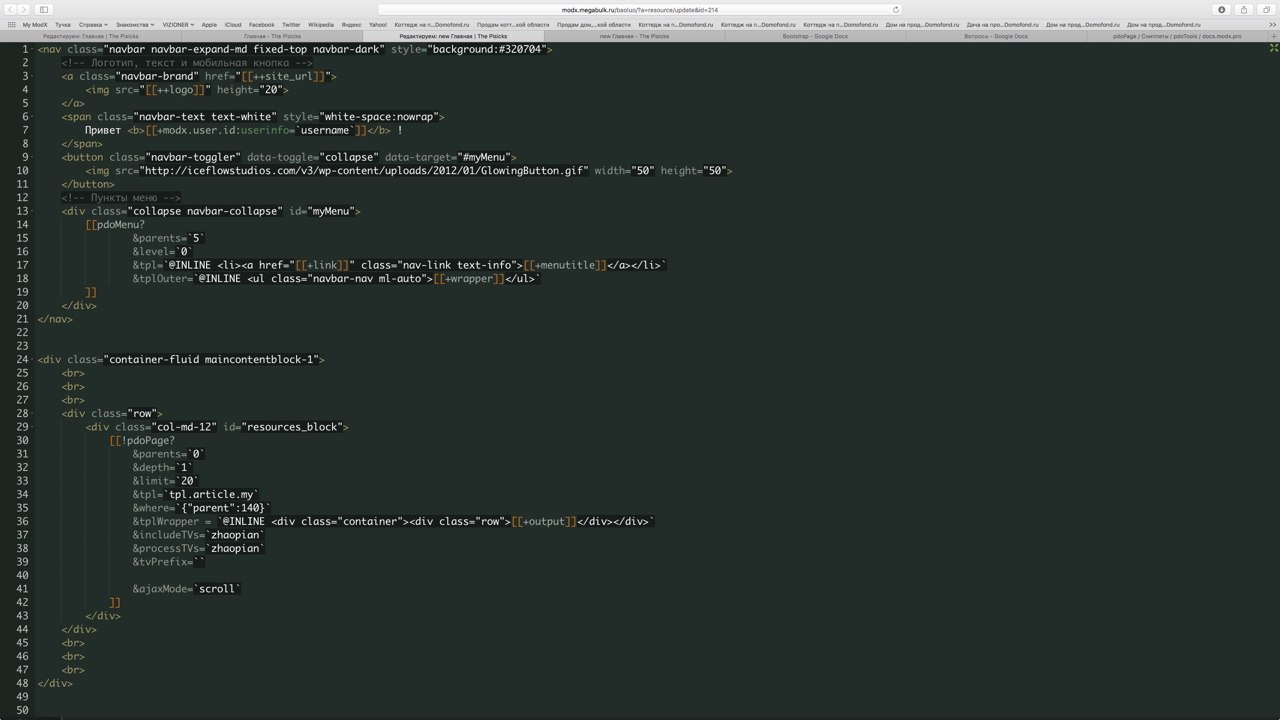Open the Wikipedia bookmark
1280x720 pixels.
pos(321,24)
